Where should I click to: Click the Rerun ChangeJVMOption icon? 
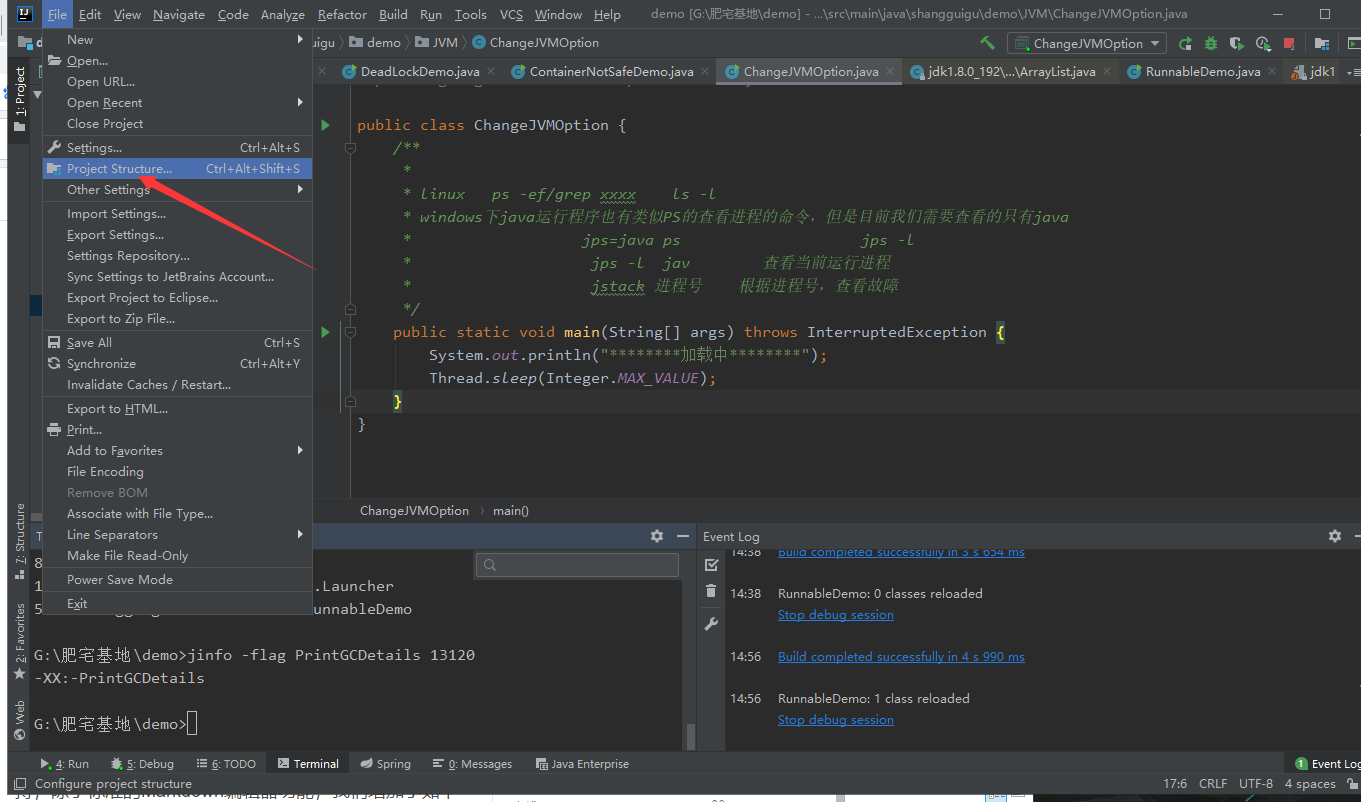click(1185, 43)
